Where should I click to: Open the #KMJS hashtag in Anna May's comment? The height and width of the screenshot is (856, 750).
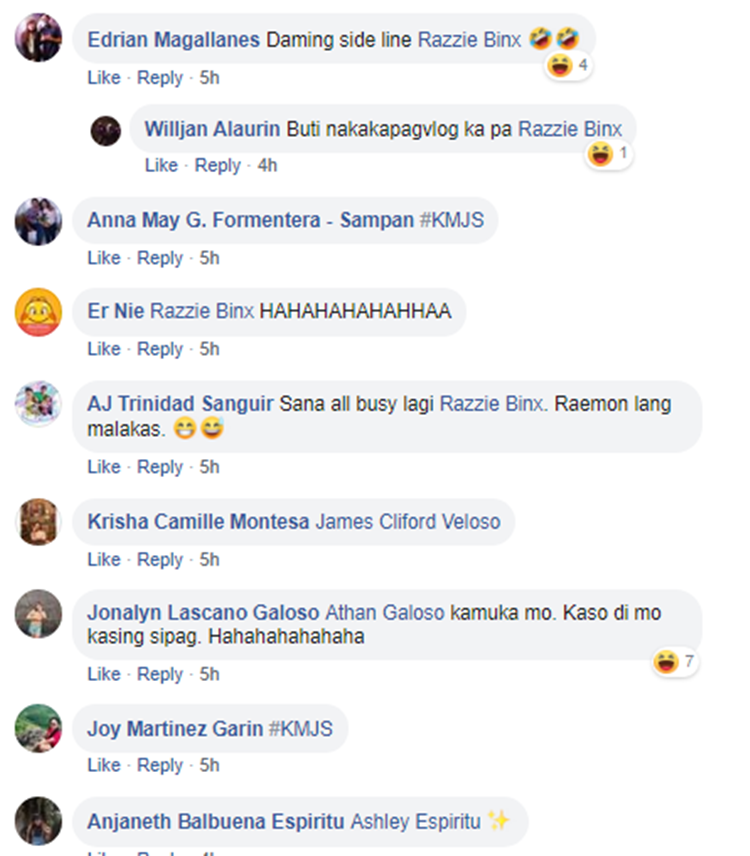451,220
